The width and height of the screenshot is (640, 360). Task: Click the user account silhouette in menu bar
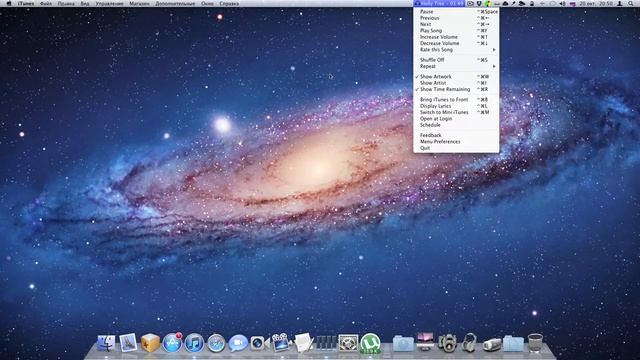pos(620,3)
